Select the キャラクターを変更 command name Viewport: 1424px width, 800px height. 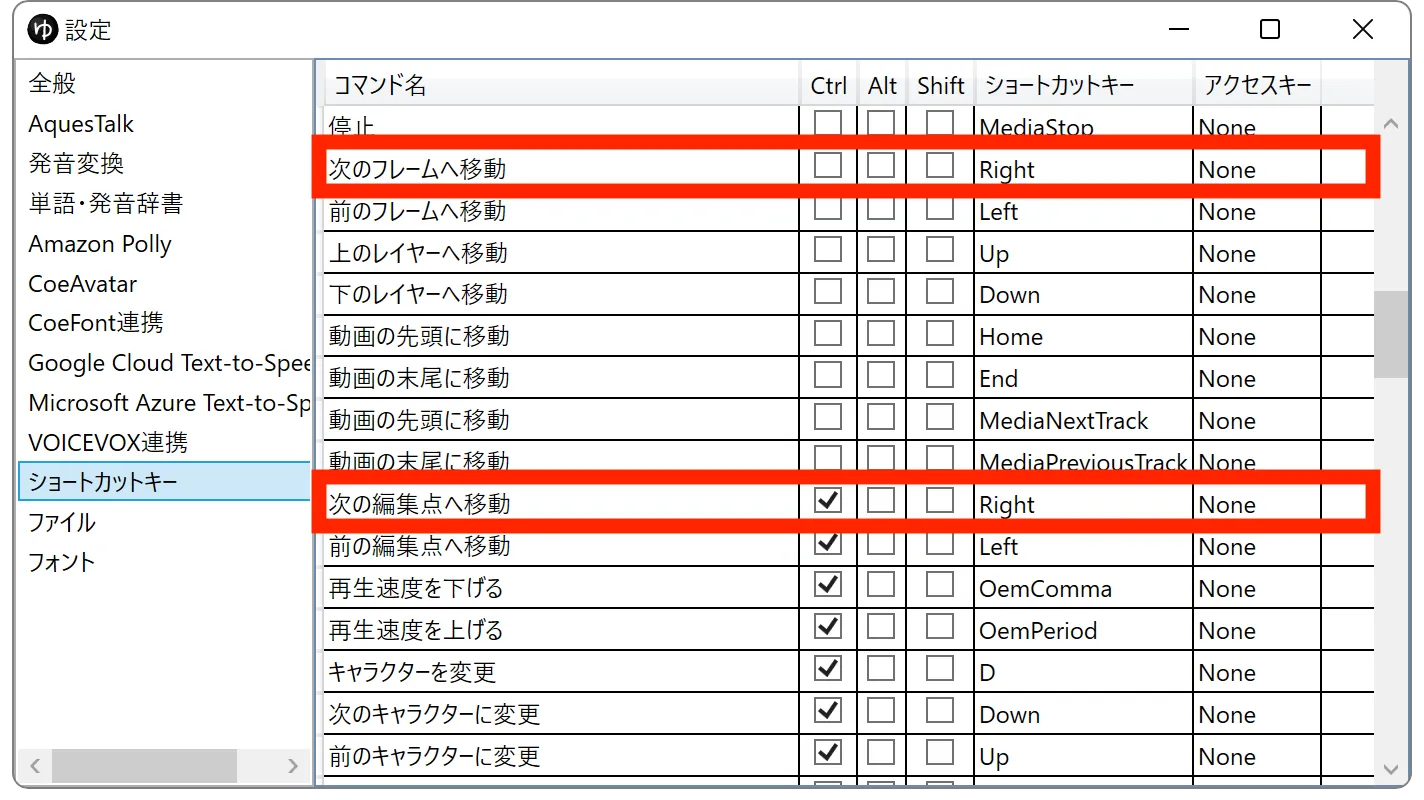tap(413, 673)
